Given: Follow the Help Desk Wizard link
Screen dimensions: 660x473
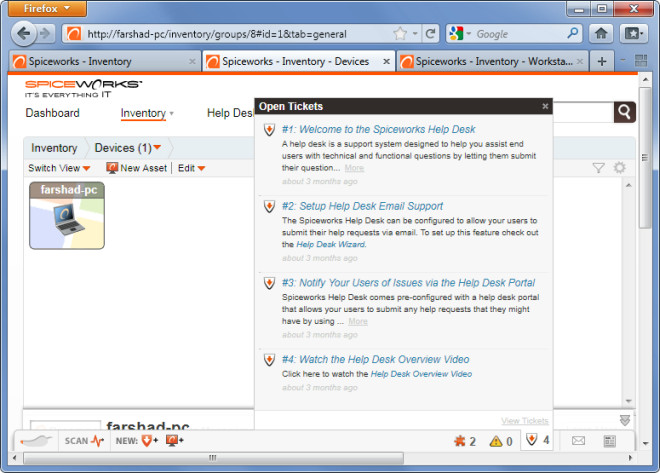Looking at the screenshot, I should pyautogui.click(x=331, y=244).
